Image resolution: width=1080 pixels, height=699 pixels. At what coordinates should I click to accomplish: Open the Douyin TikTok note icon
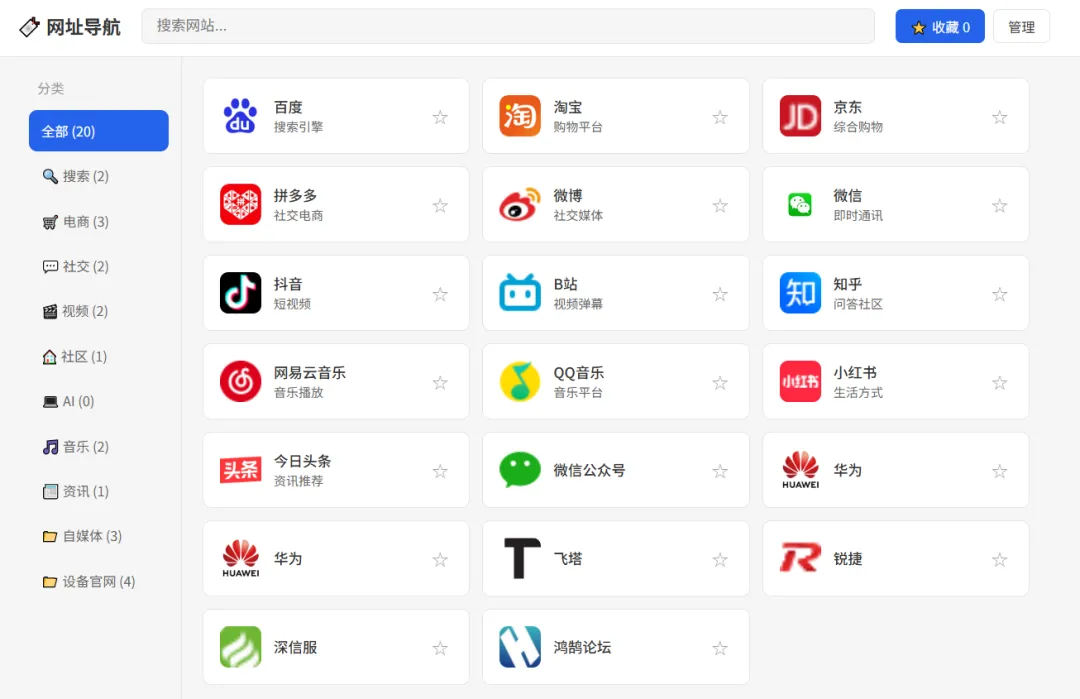[x=240, y=293]
